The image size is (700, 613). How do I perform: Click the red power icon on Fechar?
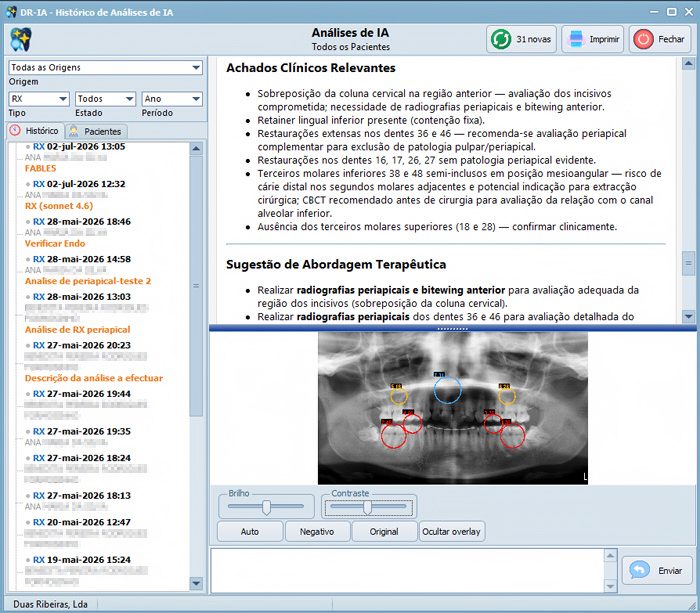pyautogui.click(x=643, y=39)
